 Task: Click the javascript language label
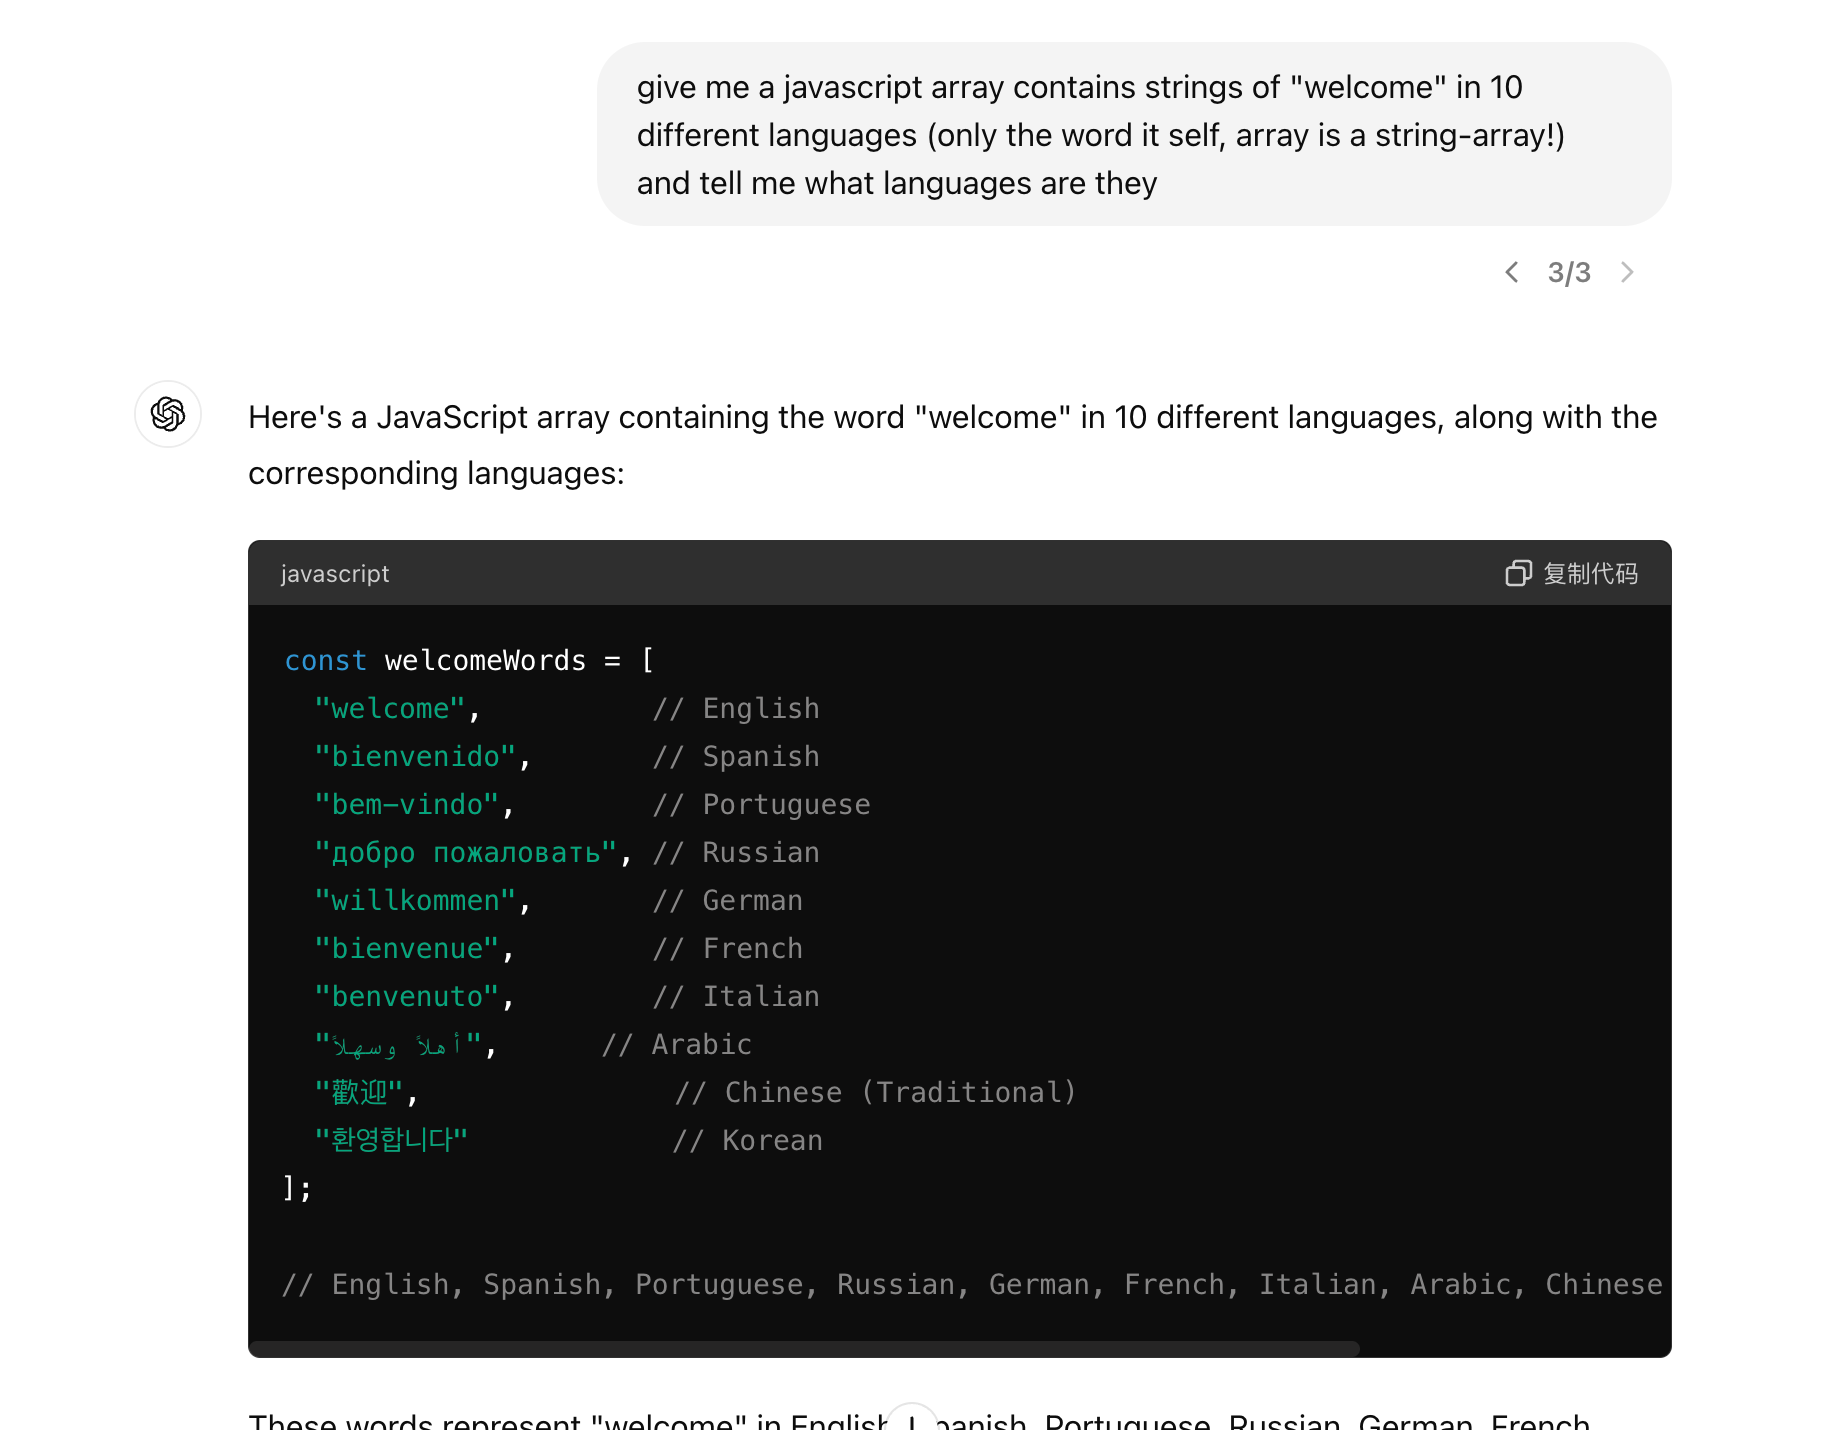pos(335,574)
